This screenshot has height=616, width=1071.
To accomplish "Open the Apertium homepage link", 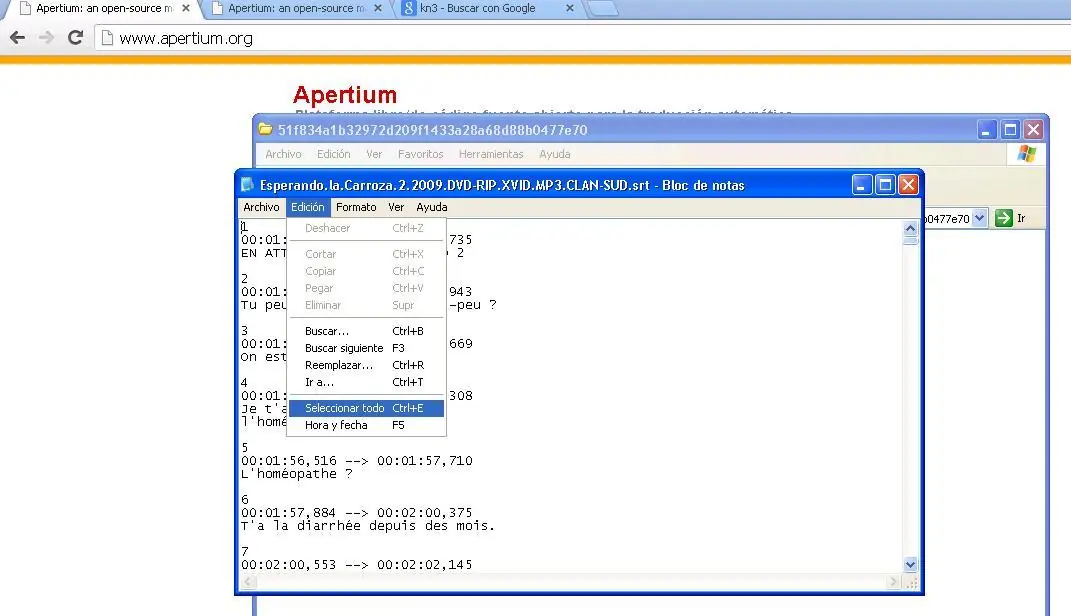I will click(345, 94).
